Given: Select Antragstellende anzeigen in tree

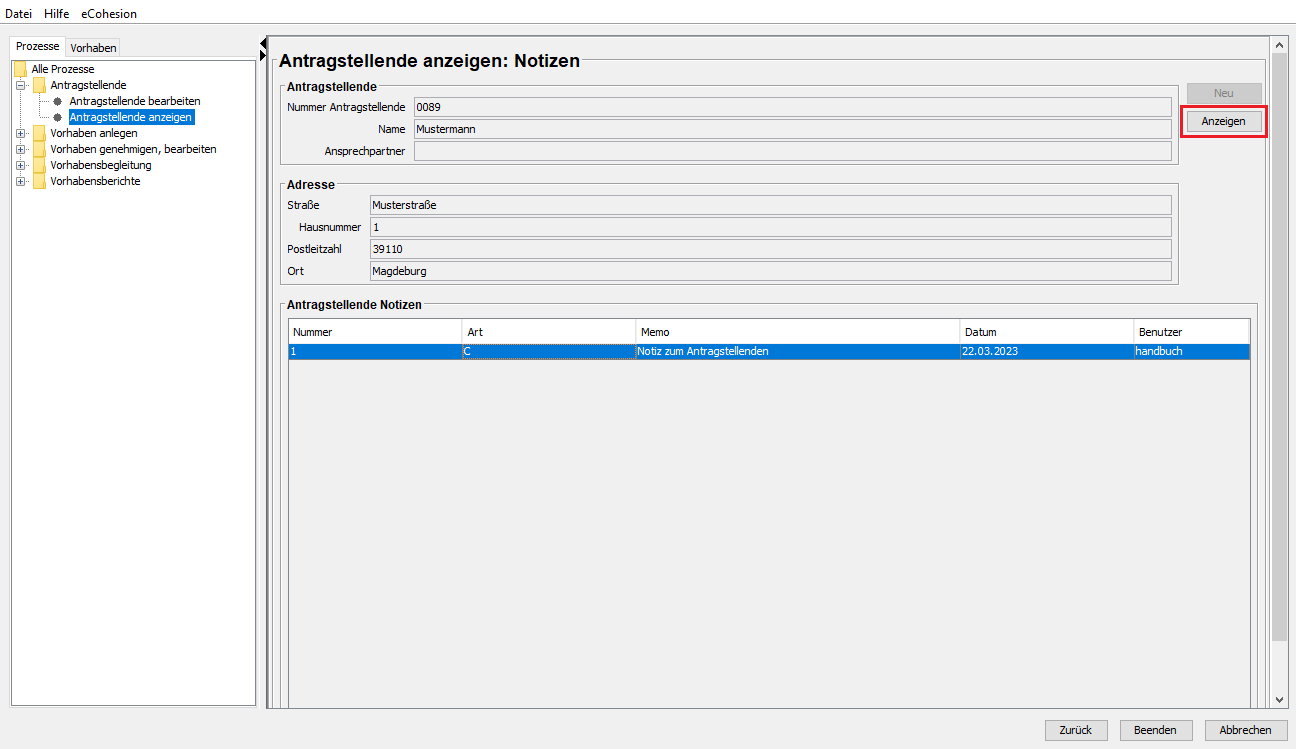Looking at the screenshot, I should [131, 117].
